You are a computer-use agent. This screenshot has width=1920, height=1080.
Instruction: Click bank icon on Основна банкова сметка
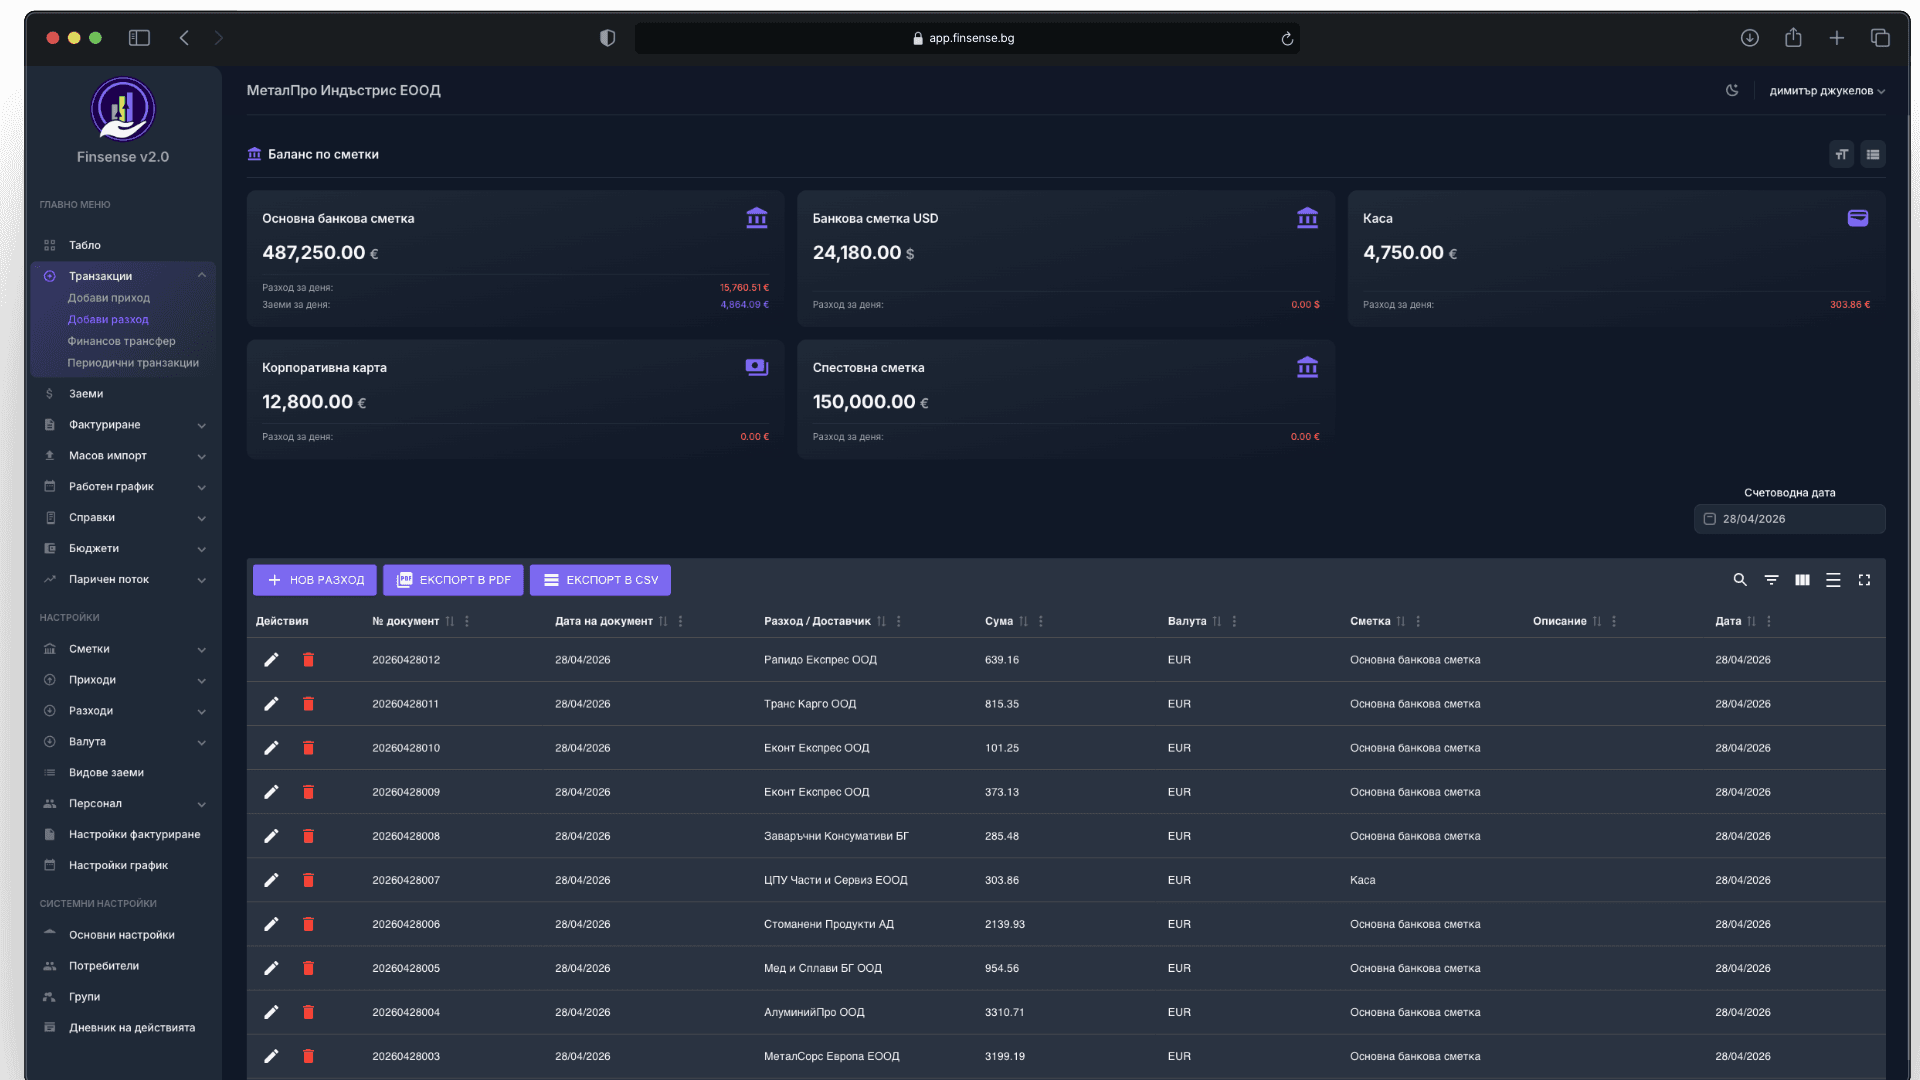(x=757, y=218)
